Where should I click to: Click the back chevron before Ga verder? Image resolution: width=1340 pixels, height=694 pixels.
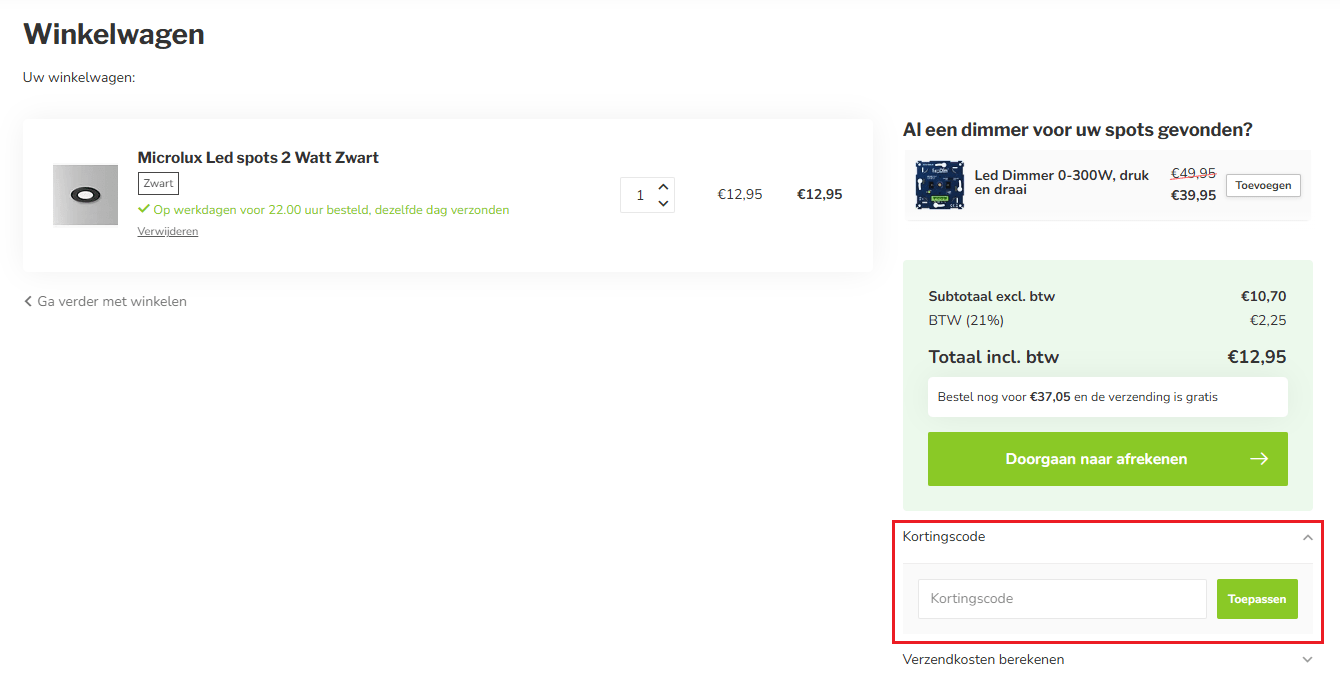pyautogui.click(x=28, y=302)
